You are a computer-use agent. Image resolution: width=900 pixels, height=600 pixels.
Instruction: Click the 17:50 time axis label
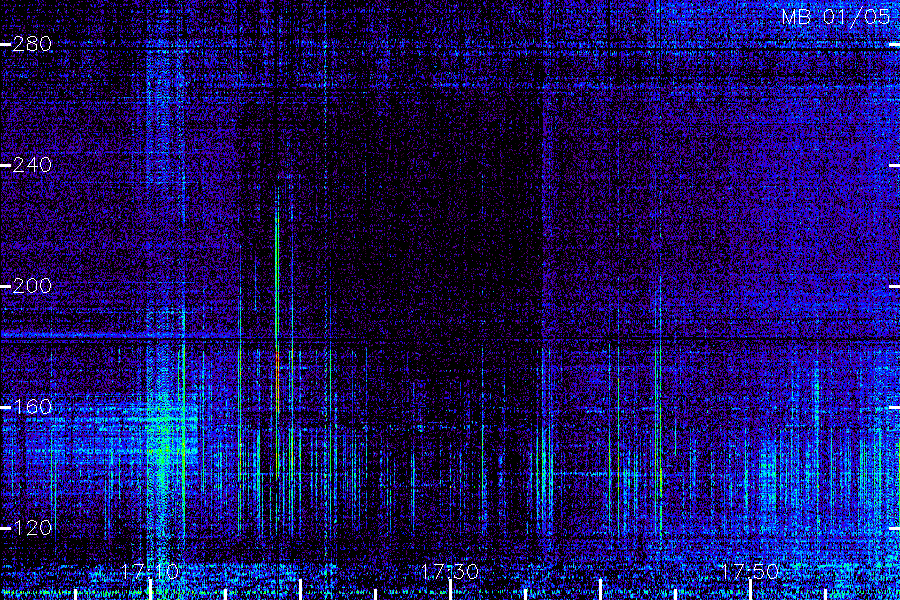750,571
